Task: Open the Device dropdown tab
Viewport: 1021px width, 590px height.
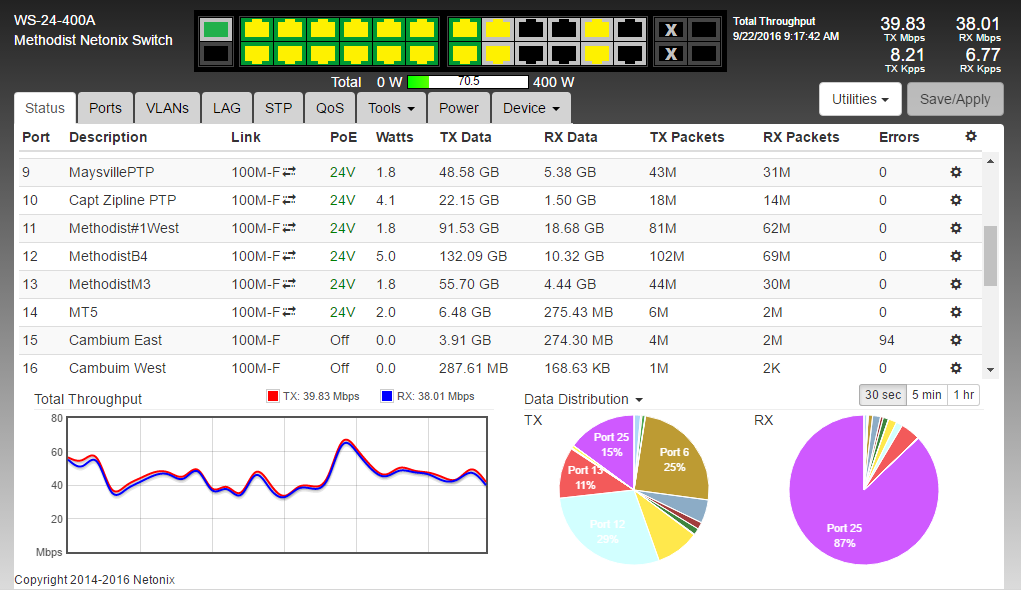Action: coord(531,108)
